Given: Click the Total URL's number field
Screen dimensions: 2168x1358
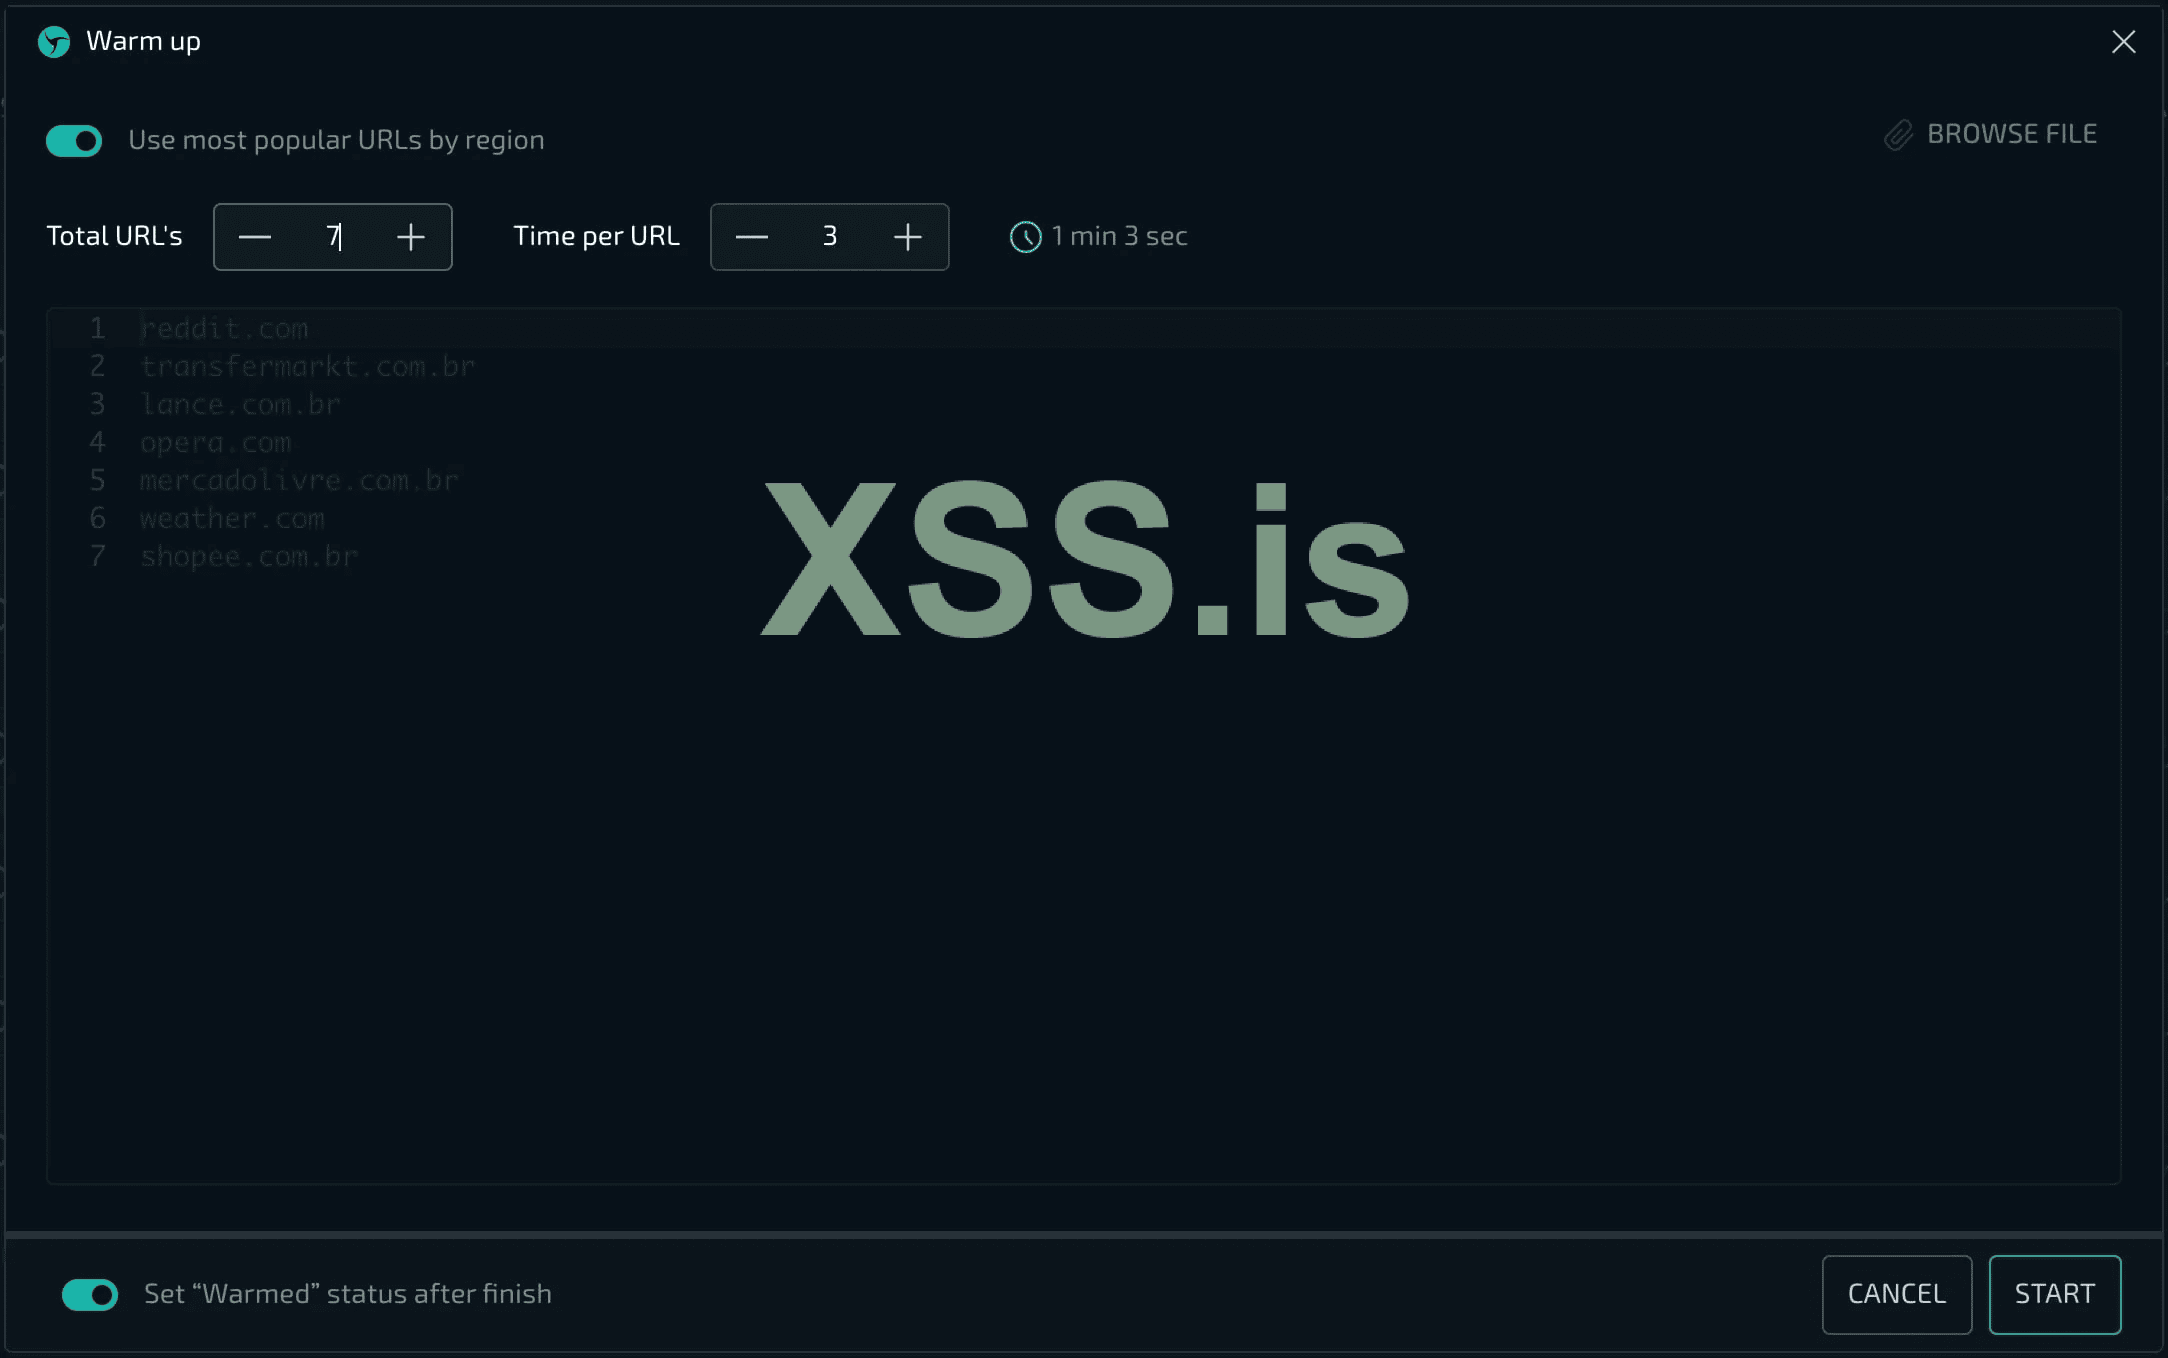Looking at the screenshot, I should pyautogui.click(x=332, y=237).
